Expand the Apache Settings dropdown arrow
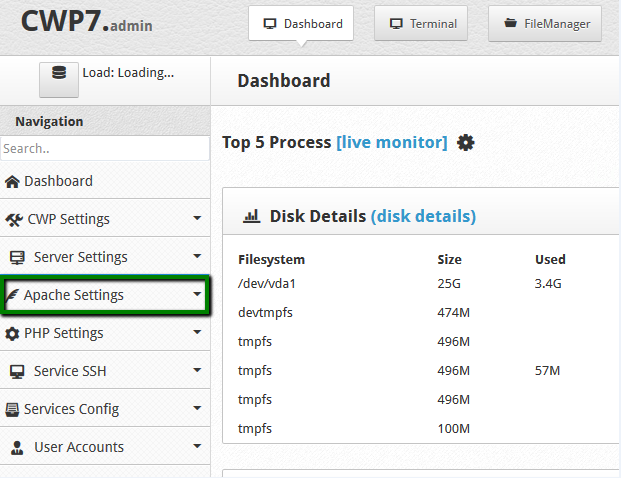The image size is (621, 478). click(x=197, y=295)
